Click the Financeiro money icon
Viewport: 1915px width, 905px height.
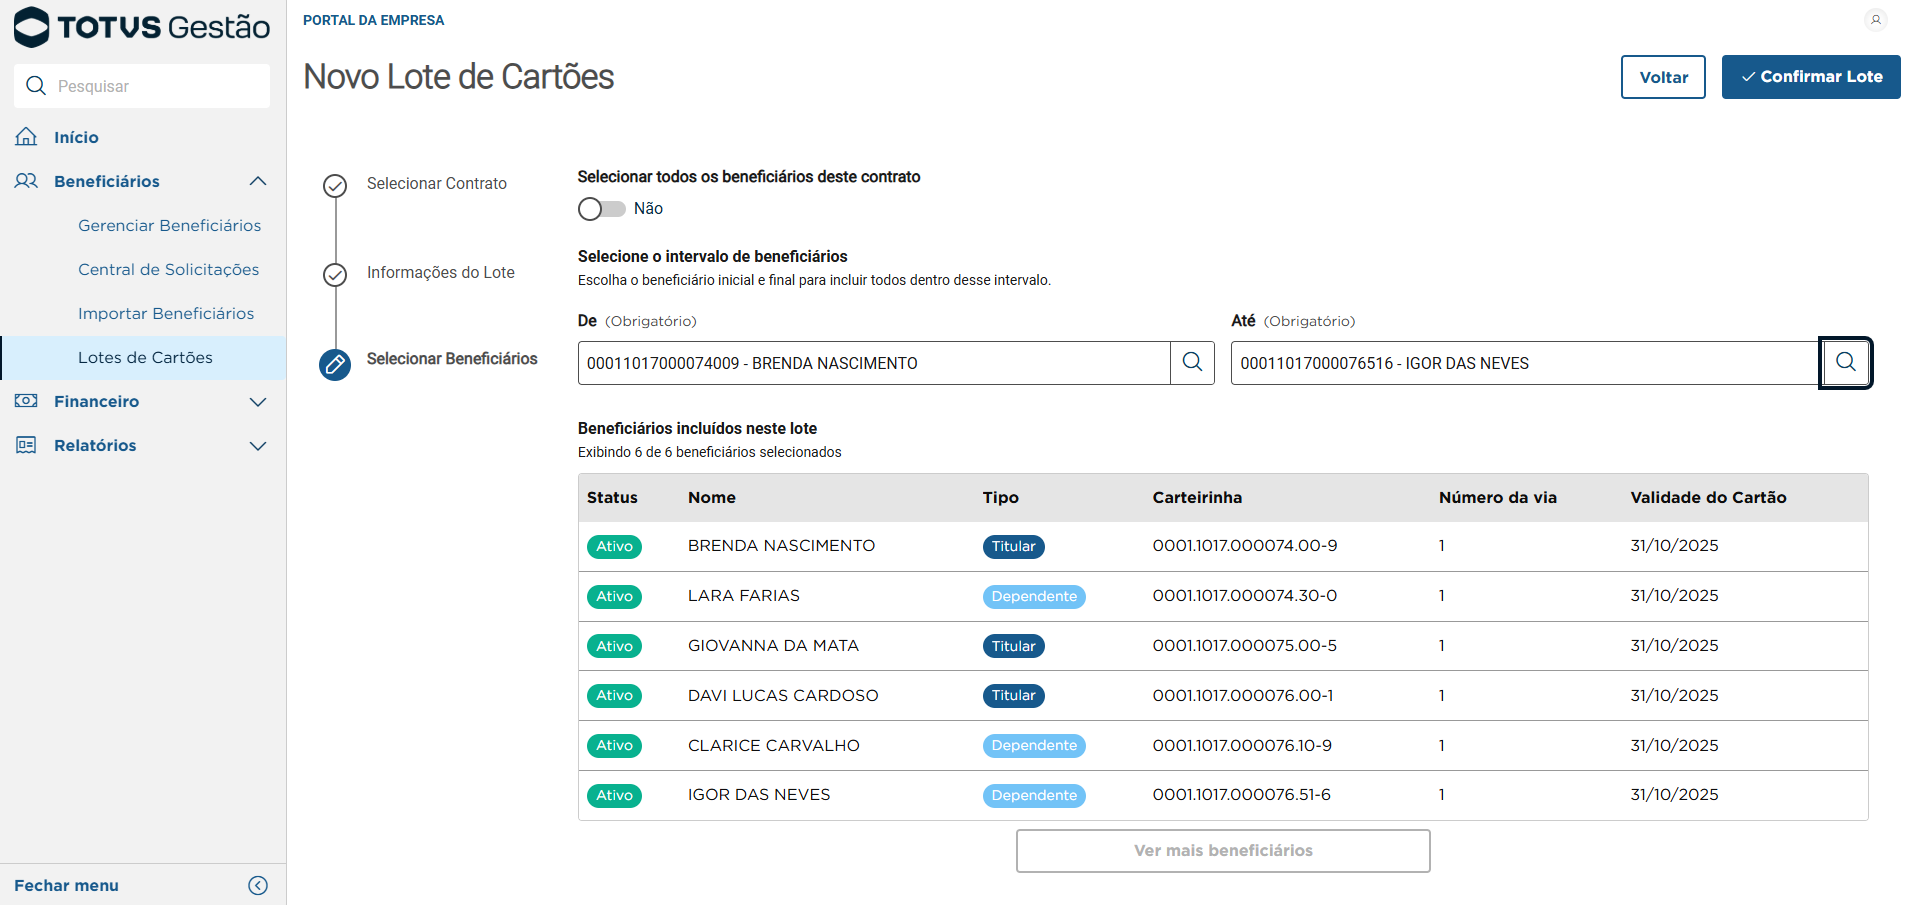[27, 401]
